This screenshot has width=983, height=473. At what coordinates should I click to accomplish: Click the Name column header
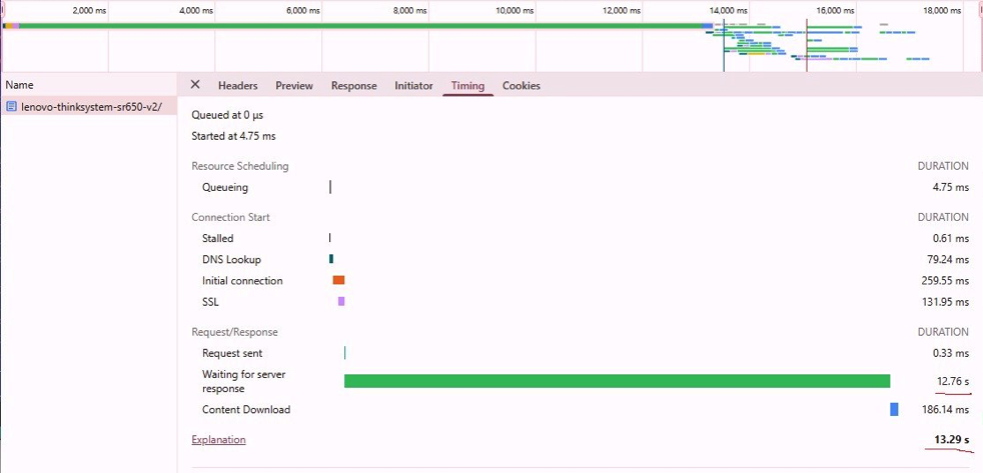point(20,86)
